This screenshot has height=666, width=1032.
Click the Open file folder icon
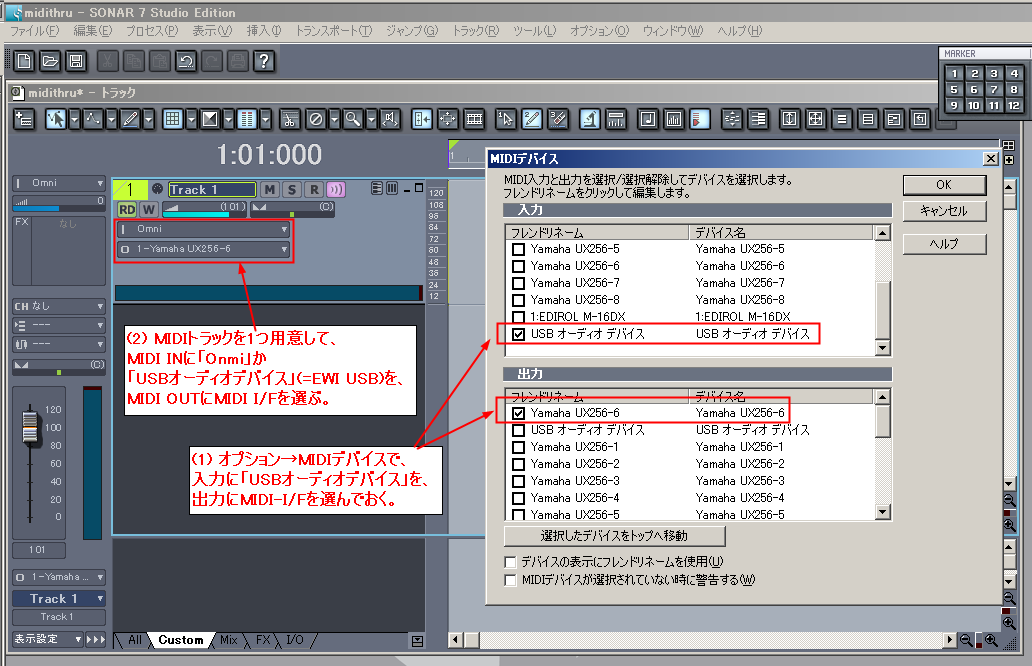coord(50,61)
